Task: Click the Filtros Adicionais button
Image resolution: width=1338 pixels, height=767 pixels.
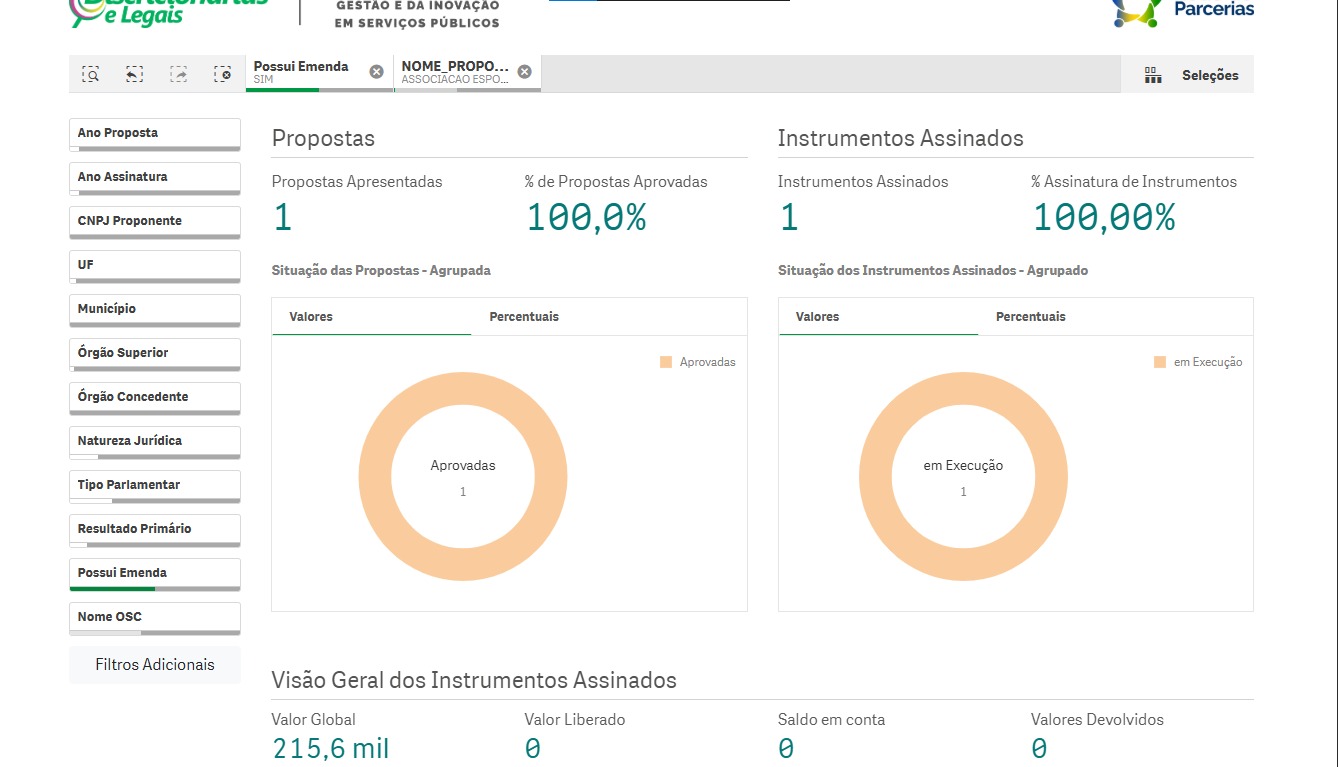Action: (154, 665)
